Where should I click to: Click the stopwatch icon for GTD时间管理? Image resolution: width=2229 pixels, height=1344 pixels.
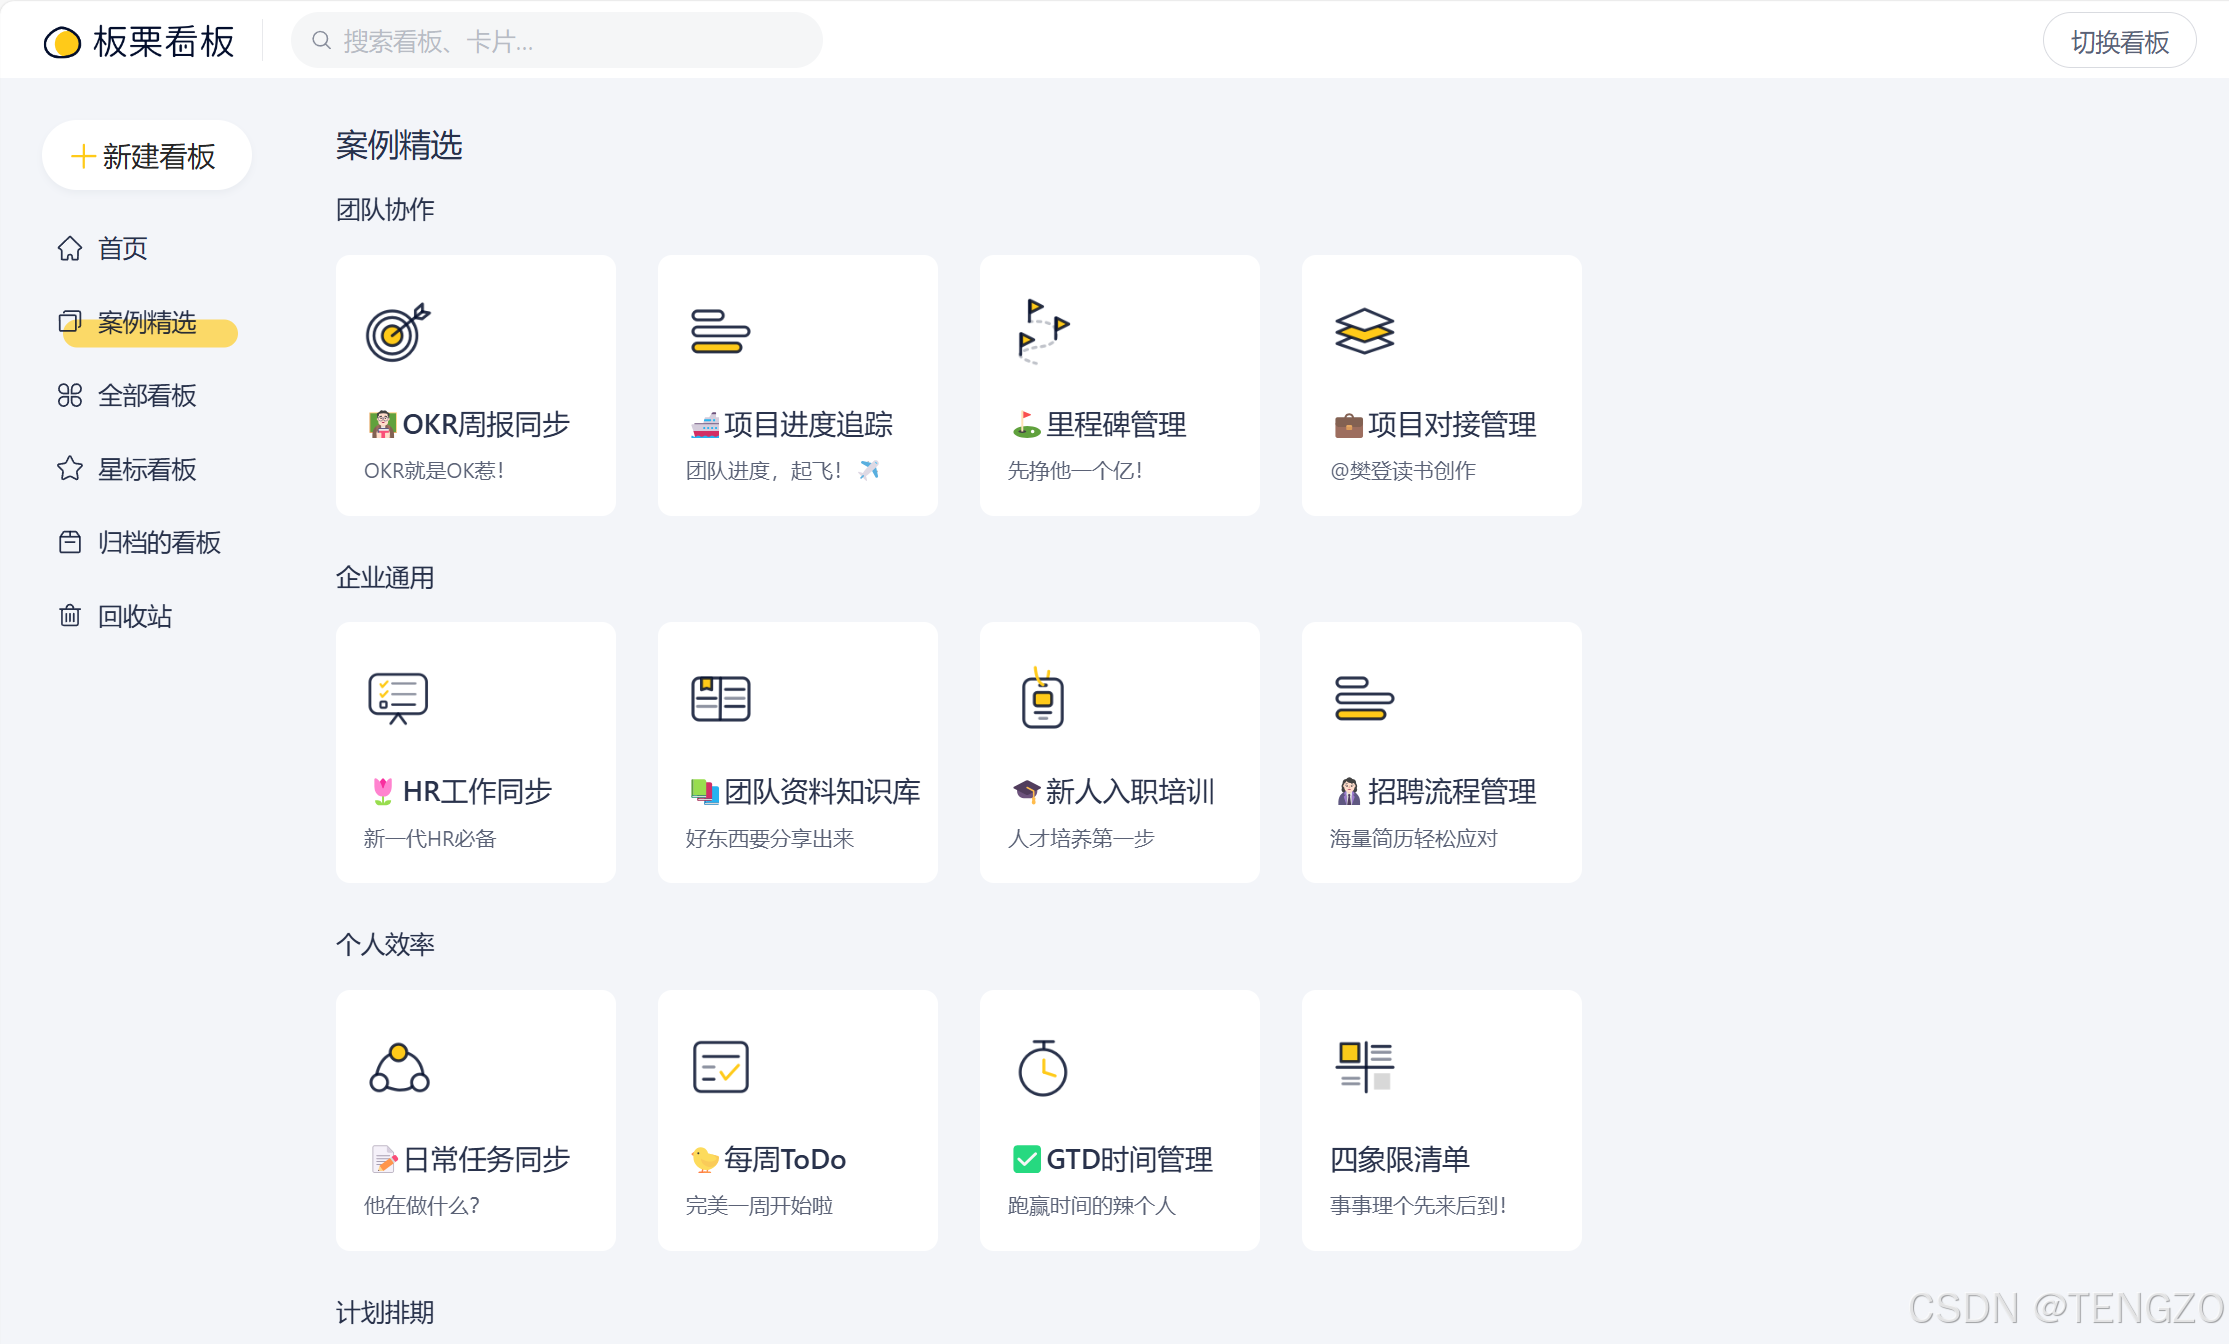point(1042,1067)
